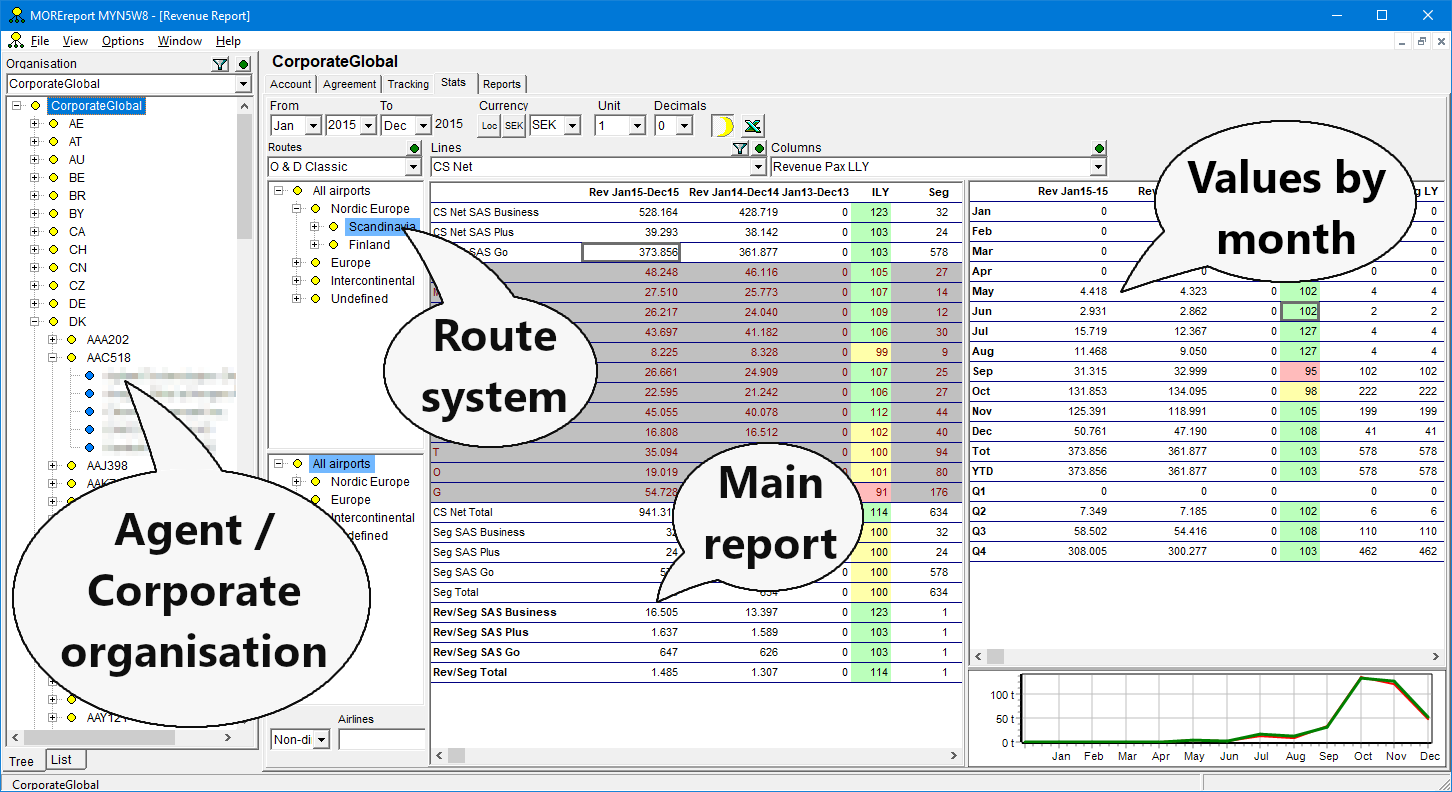This screenshot has width=1452, height=792.
Task: Click the monthly table horizontal scrollbar thumb
Action: click(x=995, y=657)
